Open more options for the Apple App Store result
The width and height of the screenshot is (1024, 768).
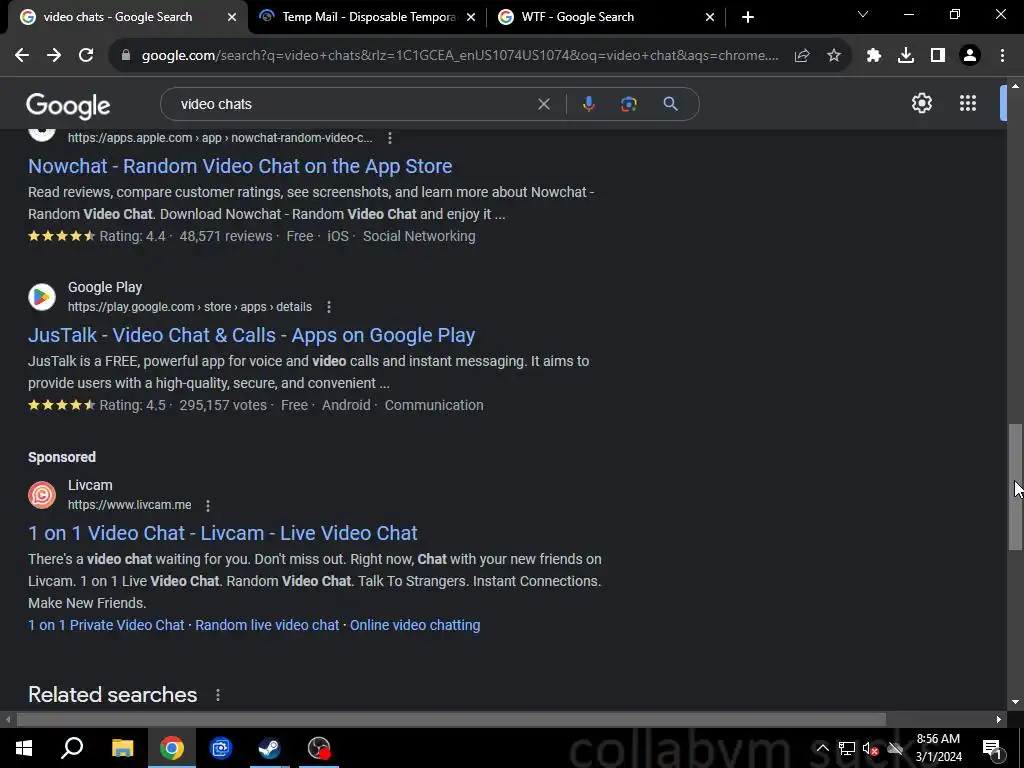point(390,138)
